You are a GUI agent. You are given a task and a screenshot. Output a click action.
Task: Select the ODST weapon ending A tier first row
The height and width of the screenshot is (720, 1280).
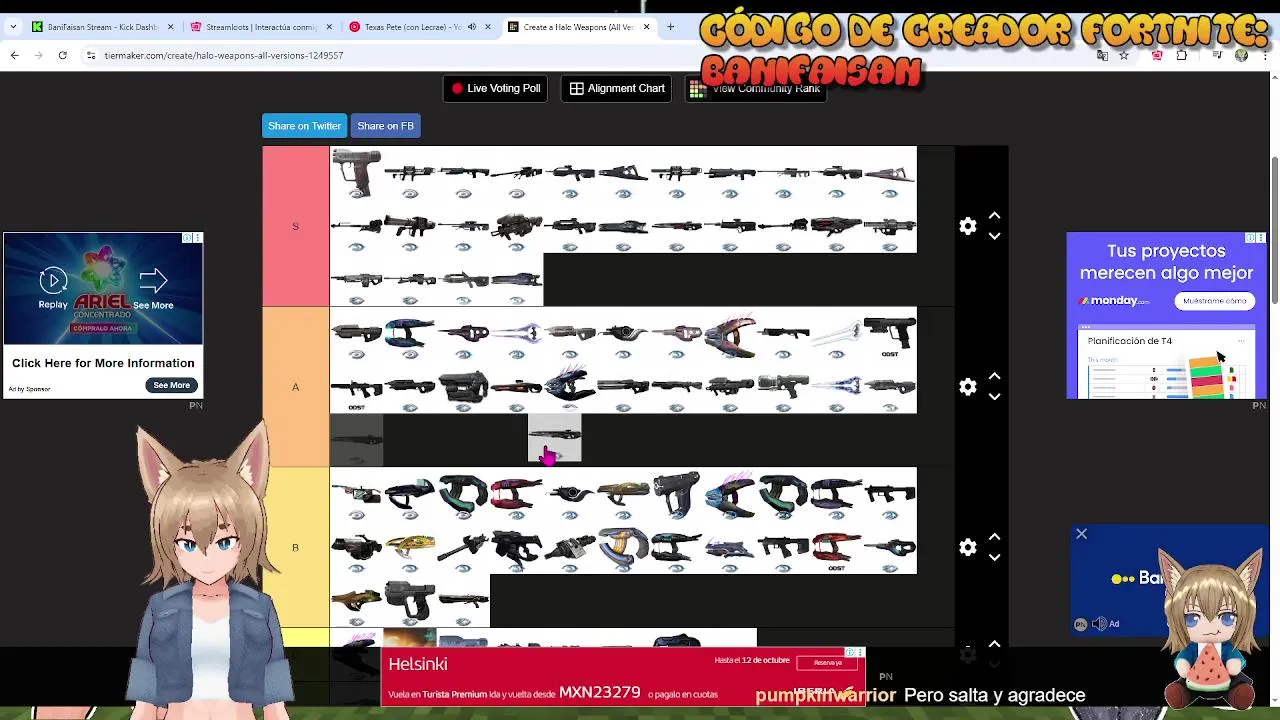tap(890, 334)
